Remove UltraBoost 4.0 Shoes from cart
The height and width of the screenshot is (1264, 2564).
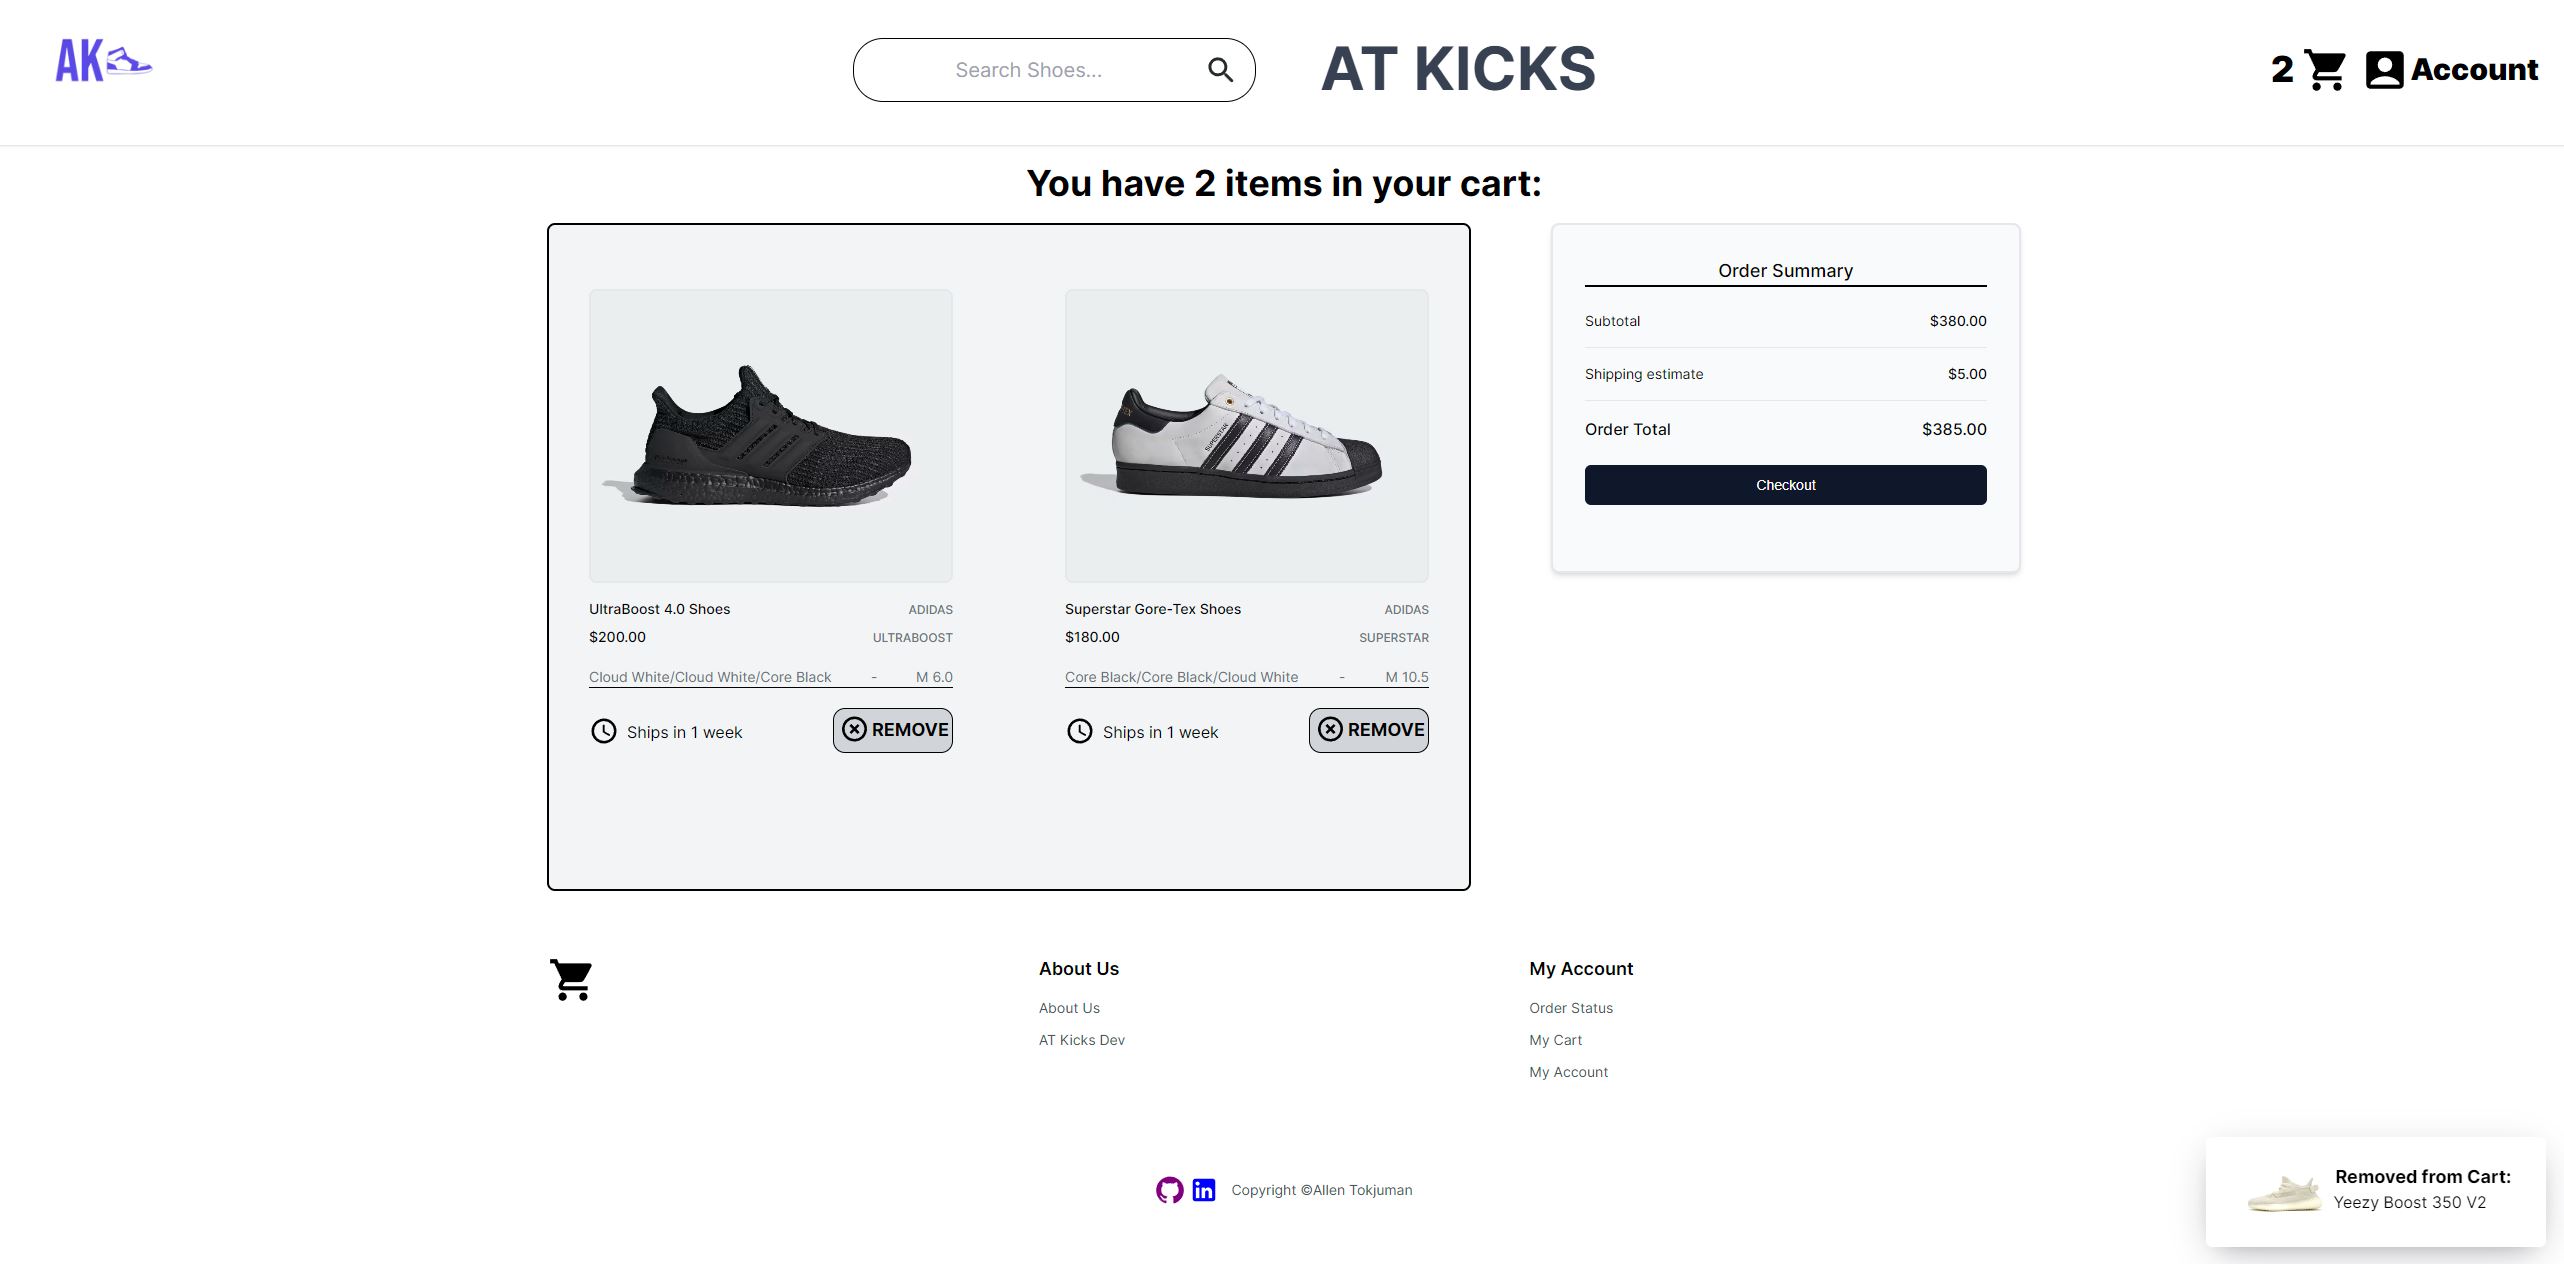tap(892, 730)
